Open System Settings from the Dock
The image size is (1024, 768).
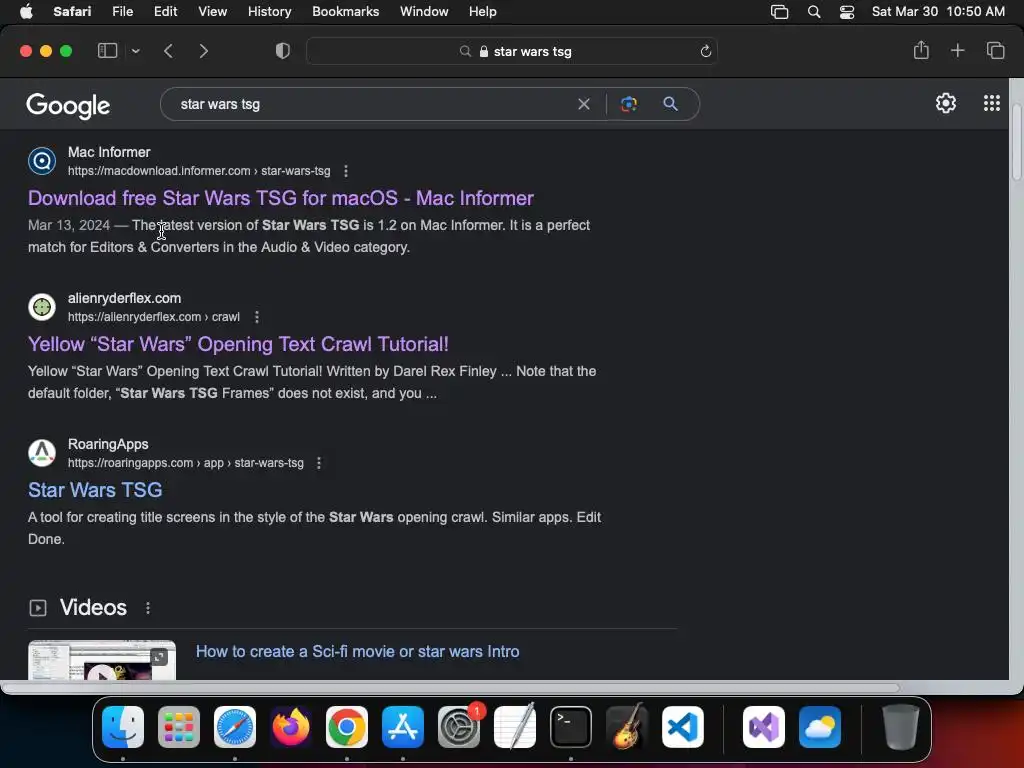[x=458, y=727]
